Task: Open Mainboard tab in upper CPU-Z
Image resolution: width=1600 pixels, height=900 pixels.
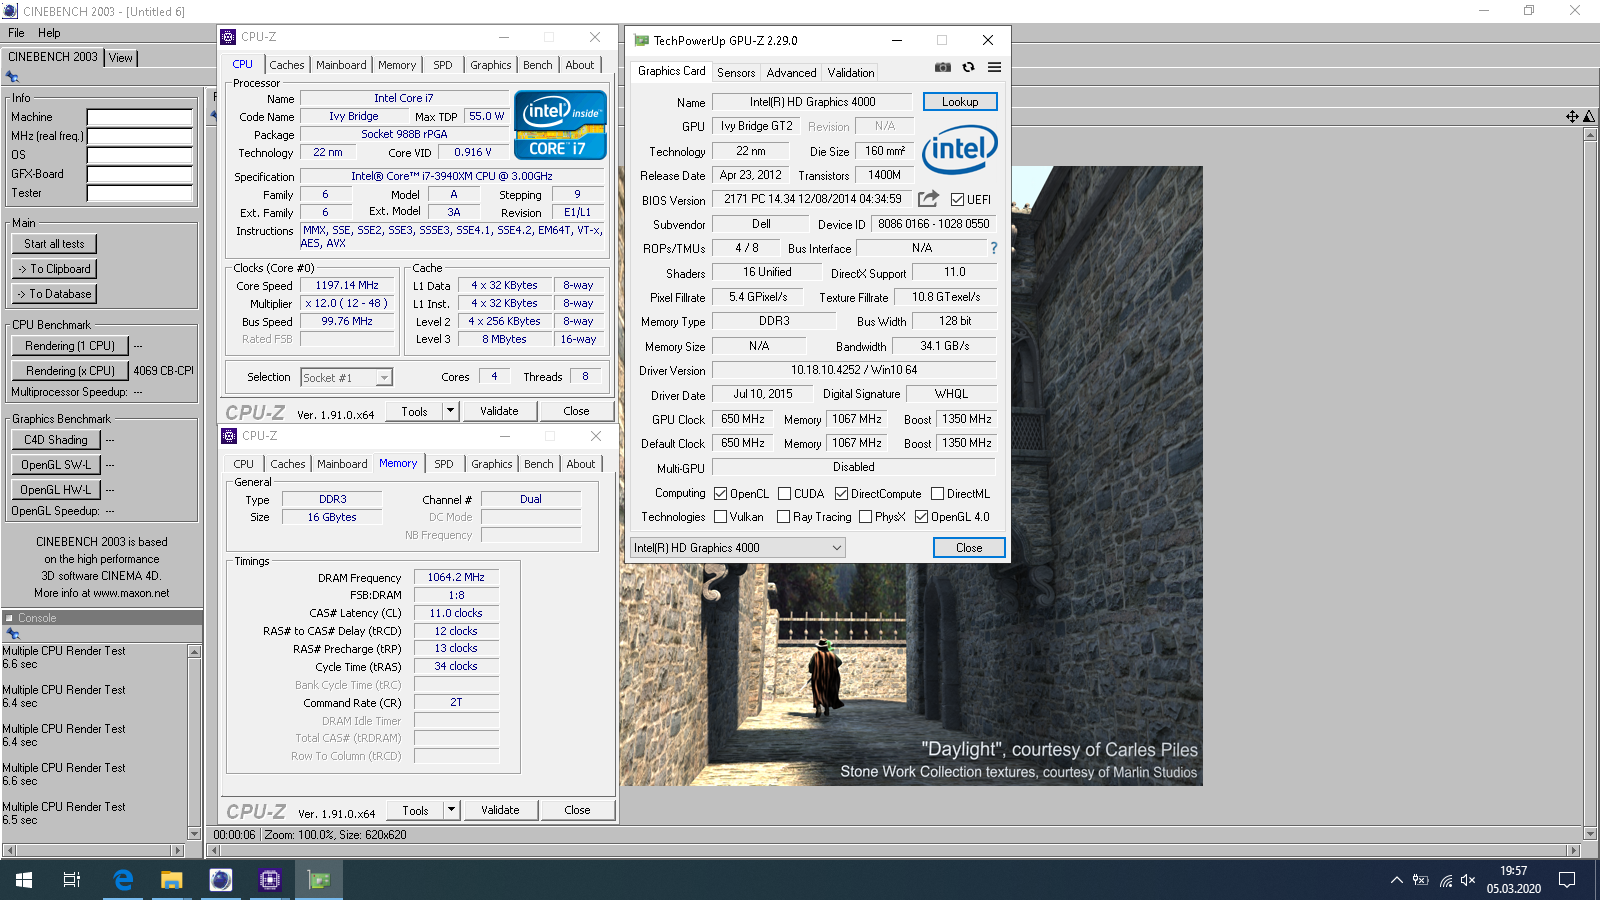Action: 341,65
